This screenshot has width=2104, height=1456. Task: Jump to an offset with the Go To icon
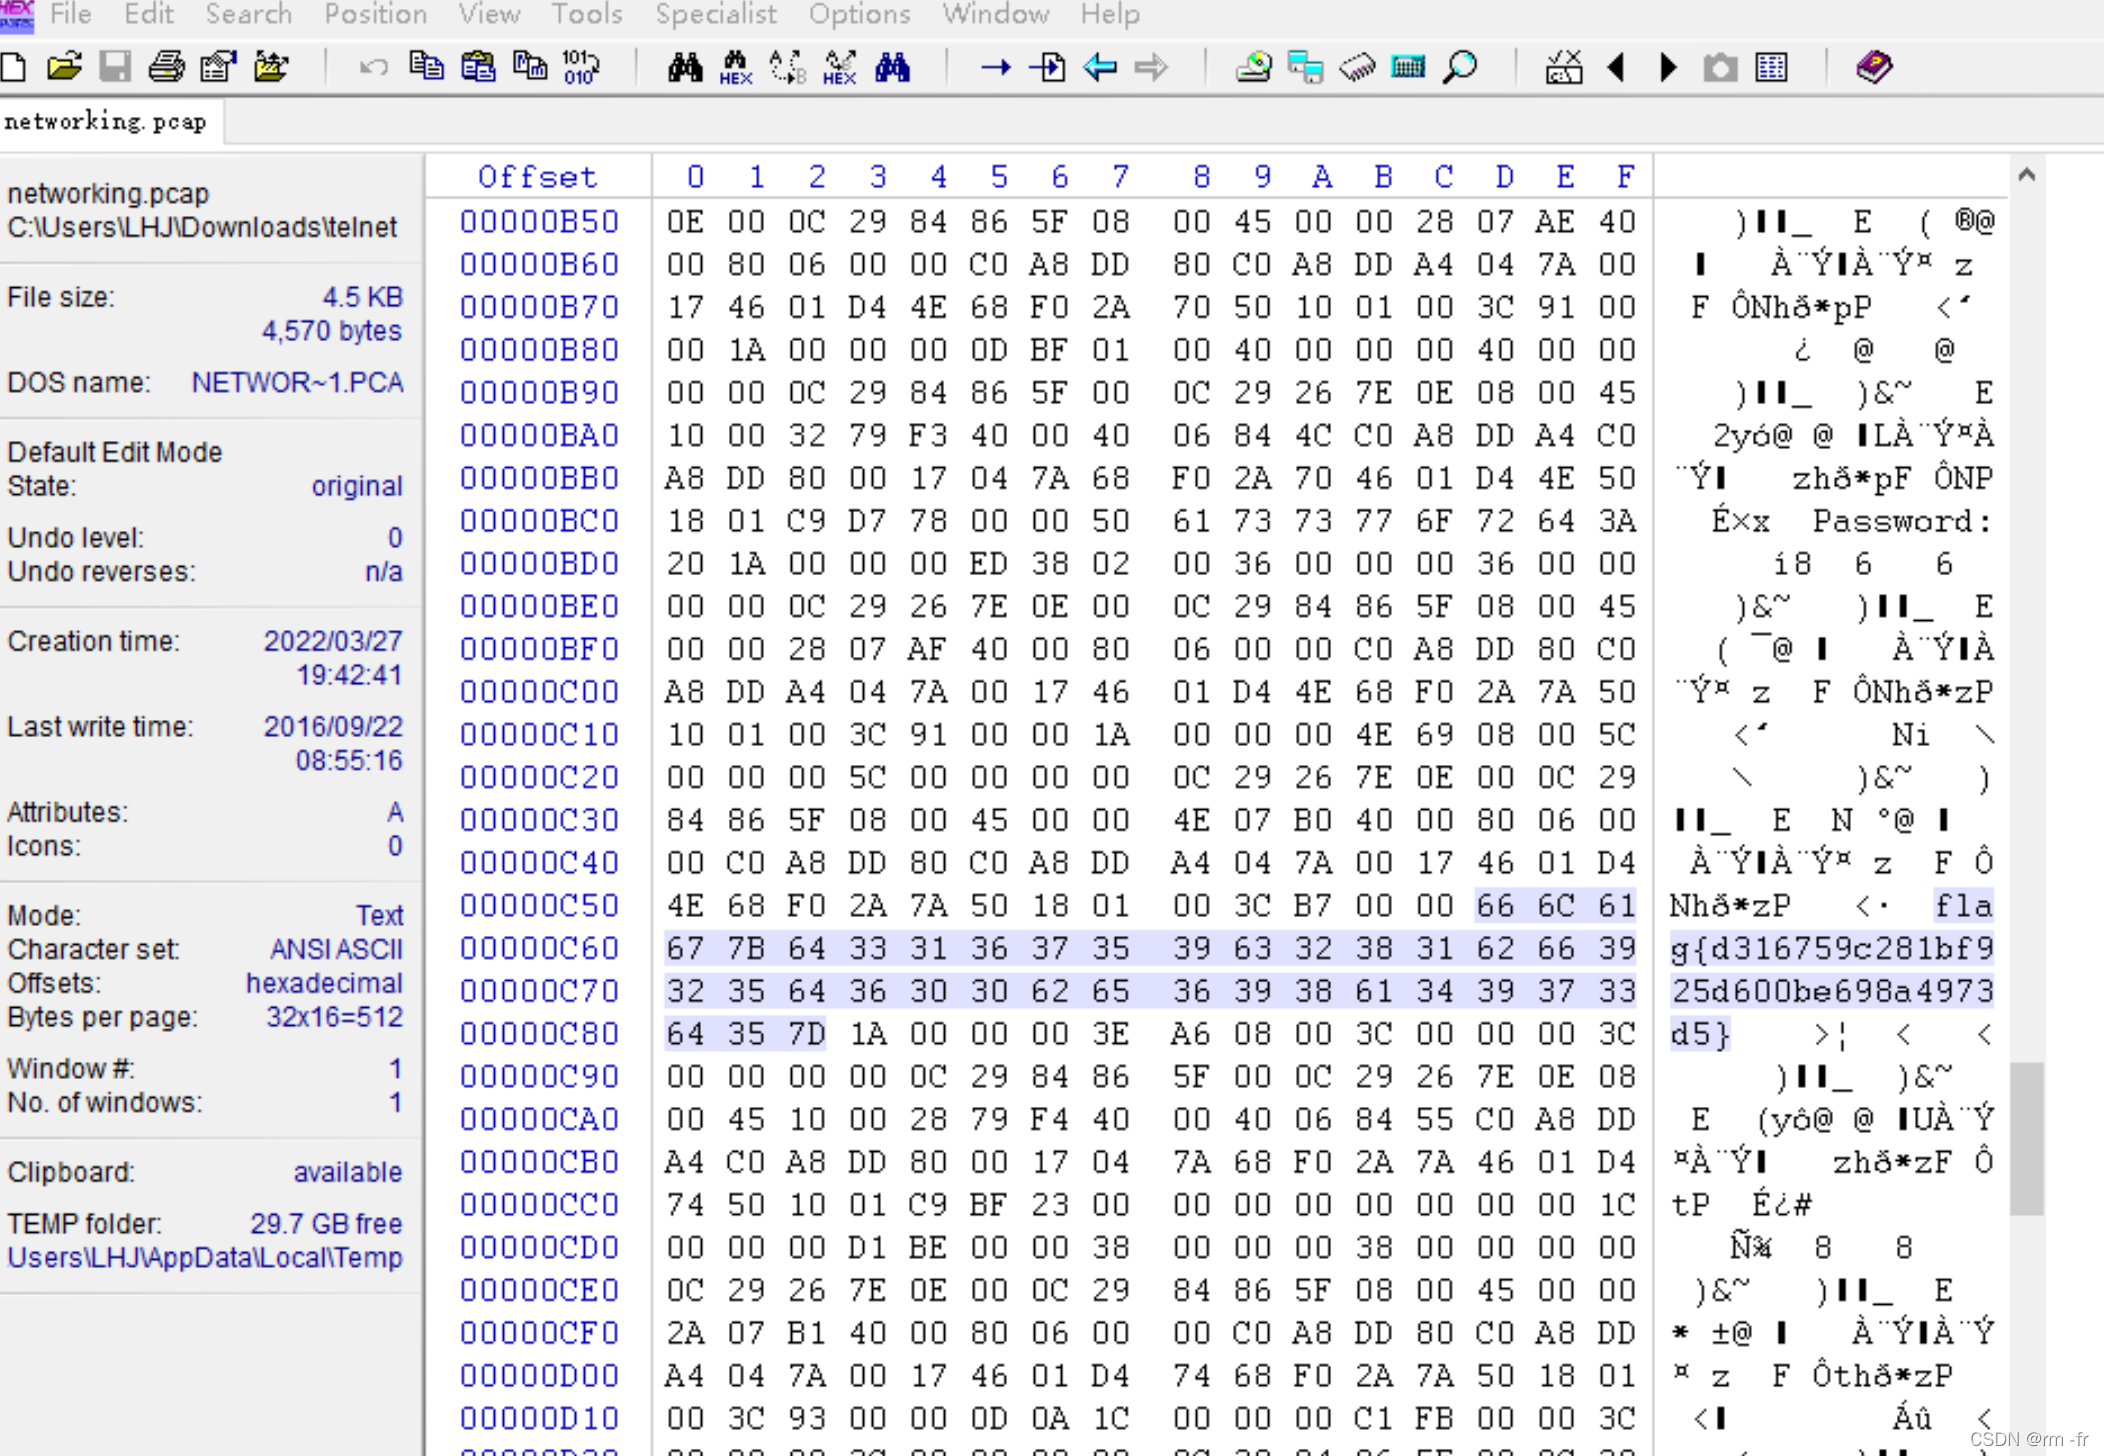995,67
